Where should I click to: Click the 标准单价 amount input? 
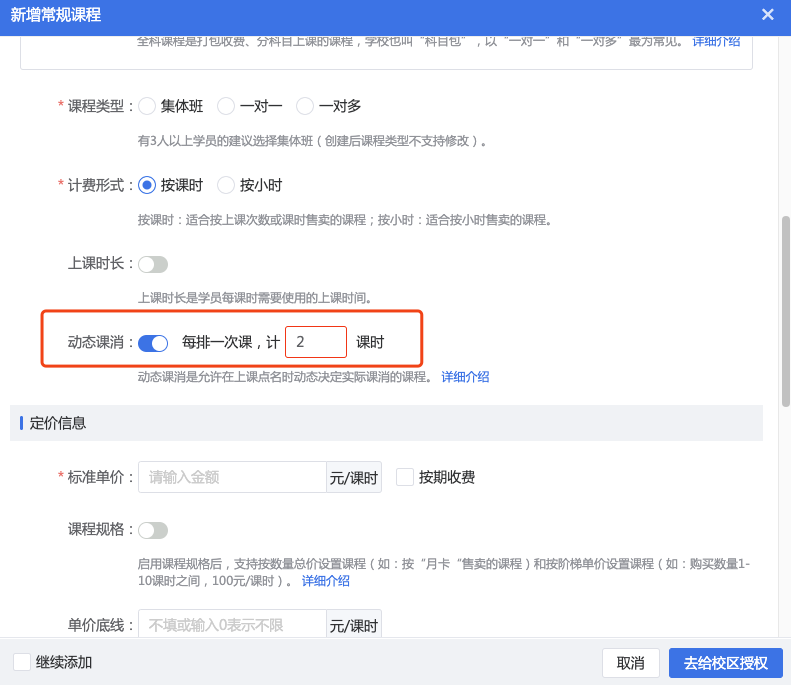tap(232, 477)
